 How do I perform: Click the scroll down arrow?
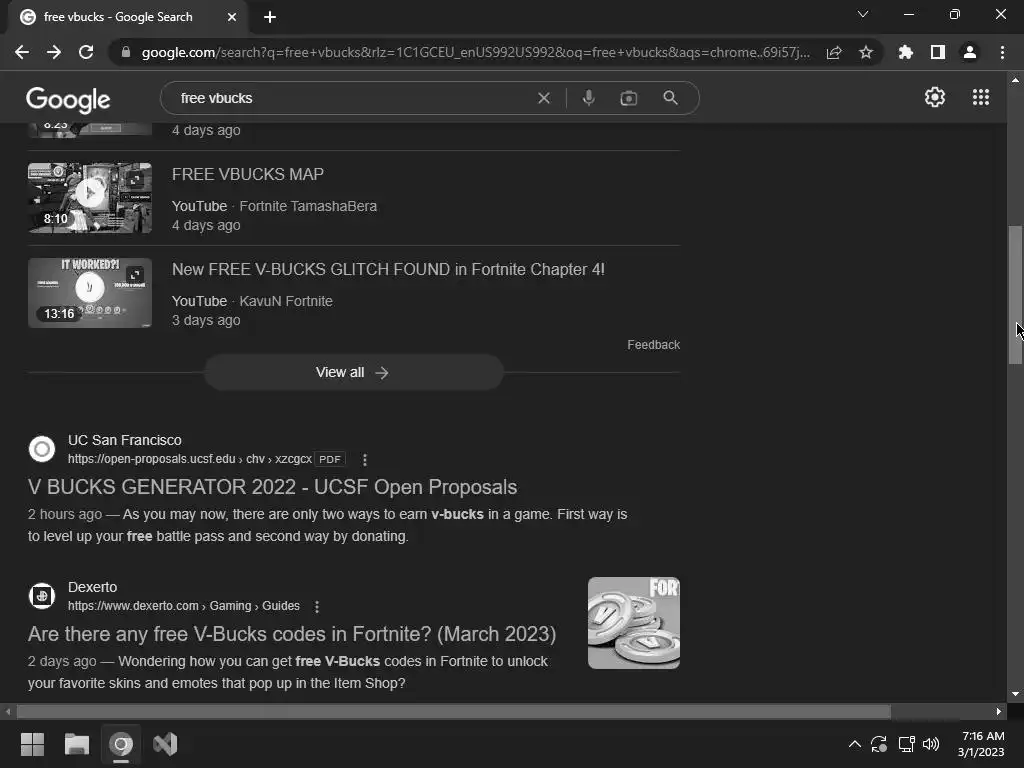click(1015, 694)
